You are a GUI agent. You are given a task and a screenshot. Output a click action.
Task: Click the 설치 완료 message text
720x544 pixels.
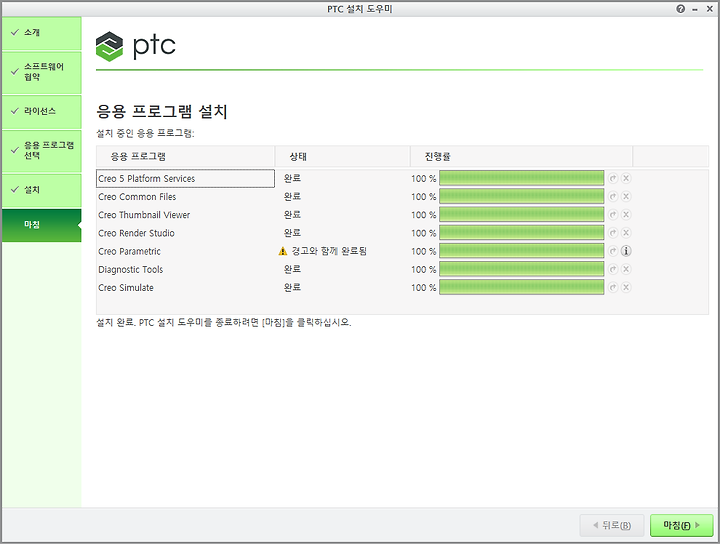tap(224, 322)
